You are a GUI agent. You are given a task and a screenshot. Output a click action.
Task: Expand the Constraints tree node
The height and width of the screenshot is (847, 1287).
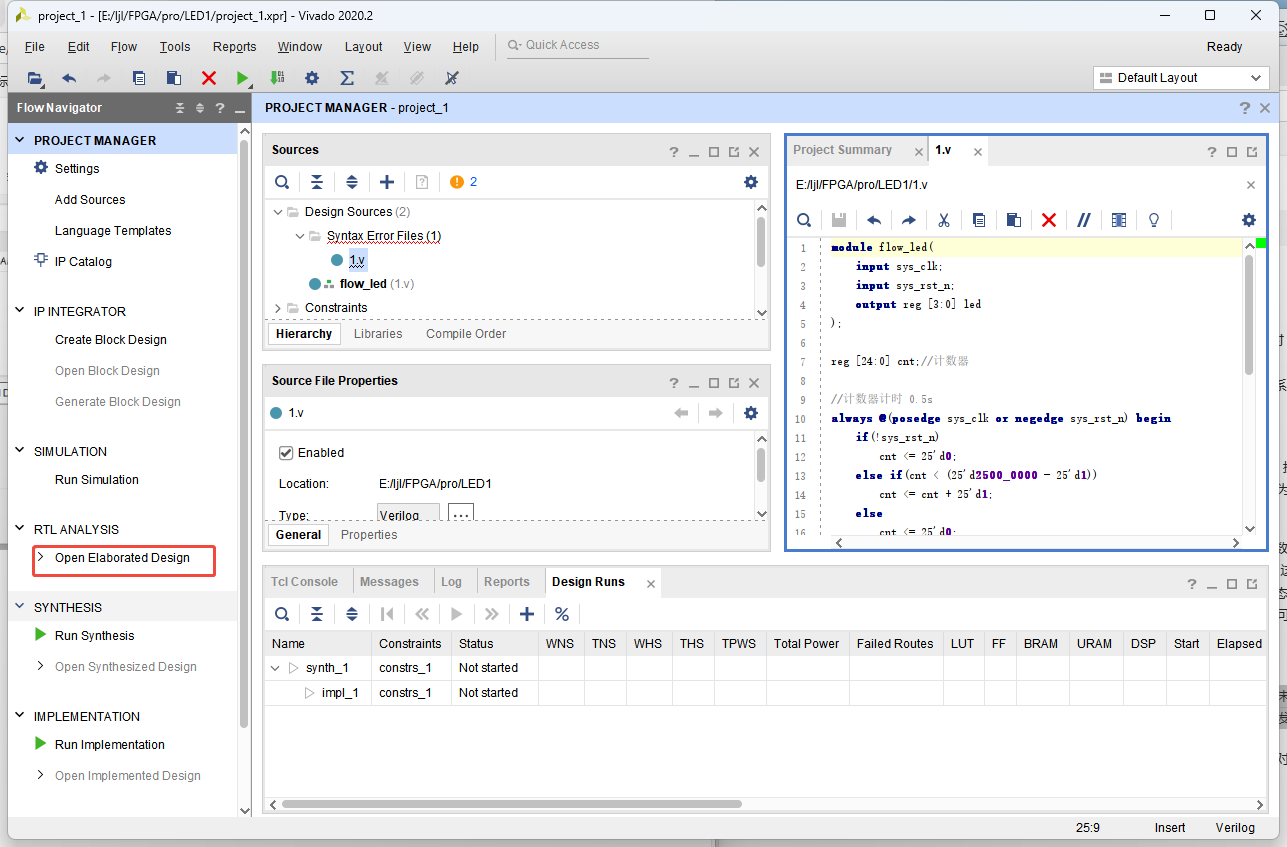tap(277, 308)
